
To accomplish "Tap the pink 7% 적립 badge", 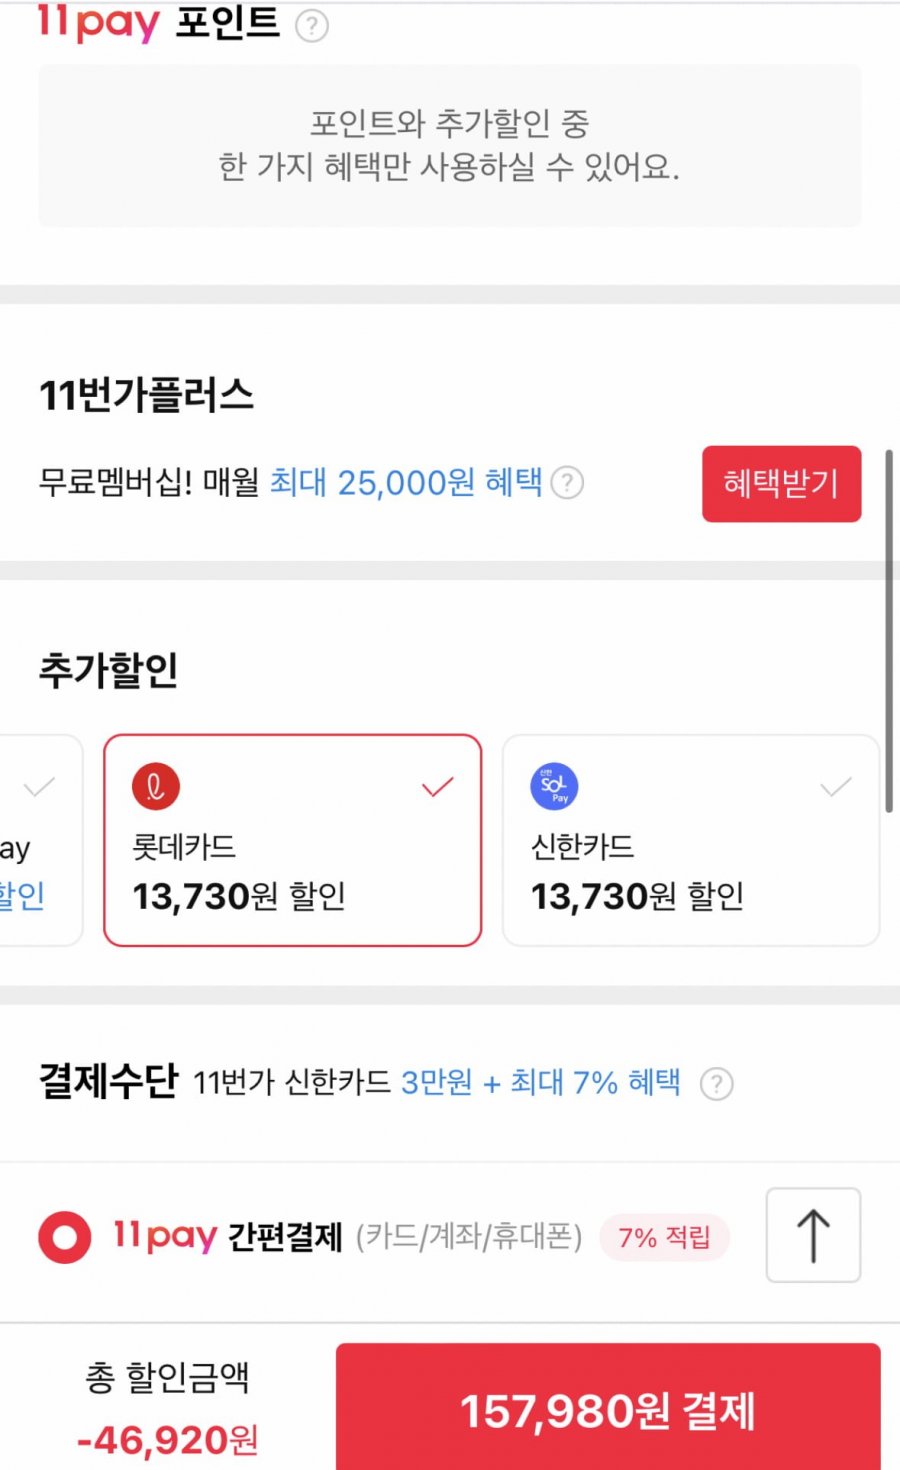I will point(664,1237).
